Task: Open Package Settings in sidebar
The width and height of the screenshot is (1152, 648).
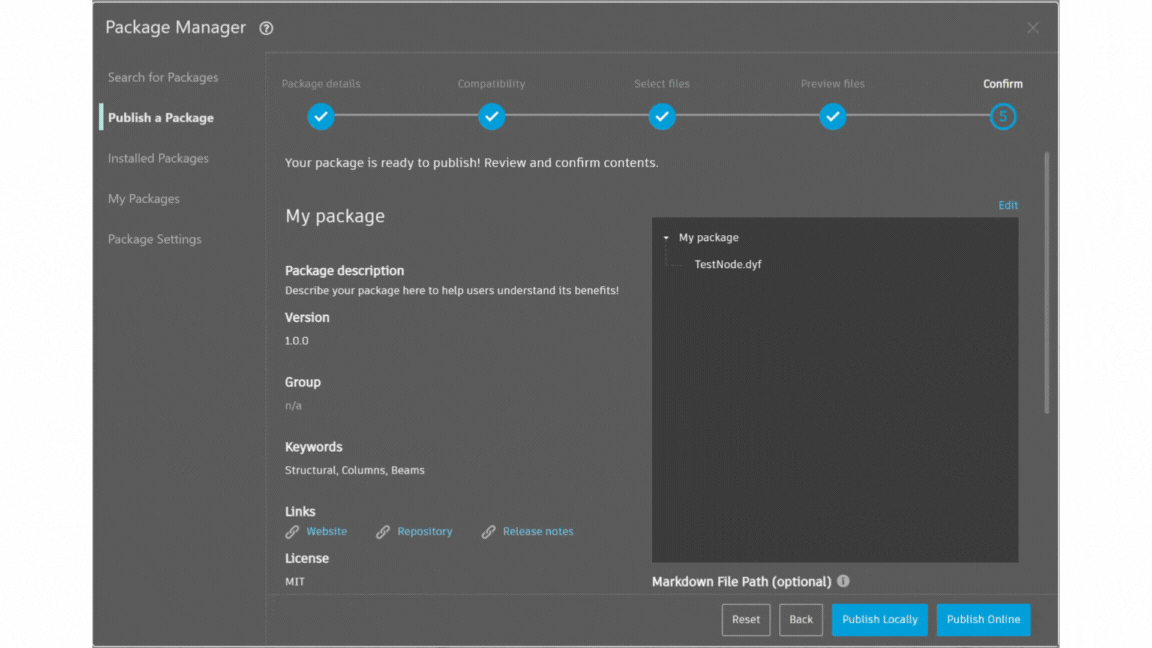Action: (x=155, y=239)
